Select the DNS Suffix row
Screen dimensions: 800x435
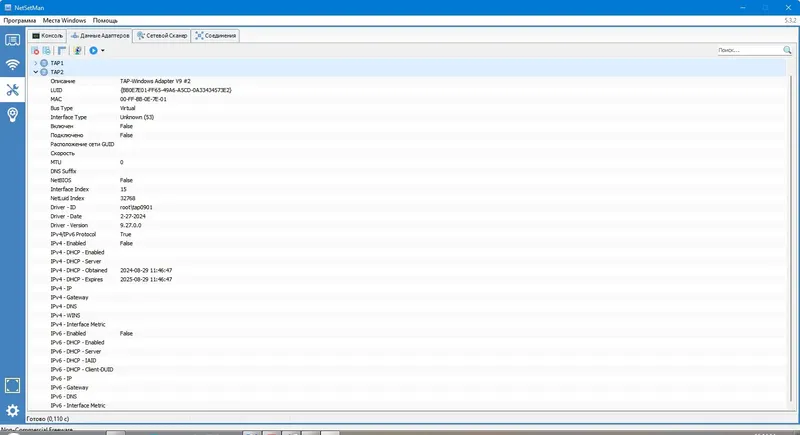(x=408, y=171)
